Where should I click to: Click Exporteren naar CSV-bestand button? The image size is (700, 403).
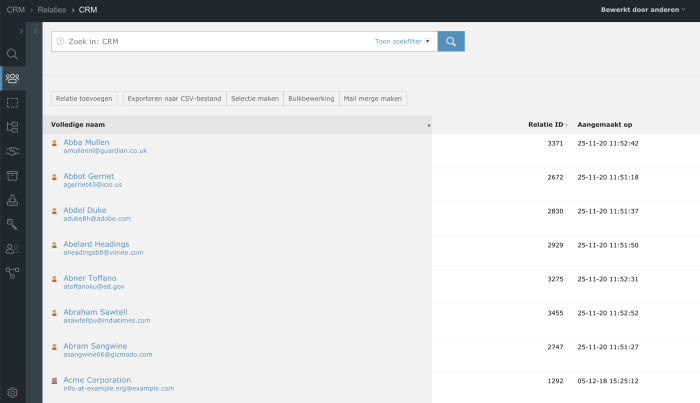coord(172,98)
